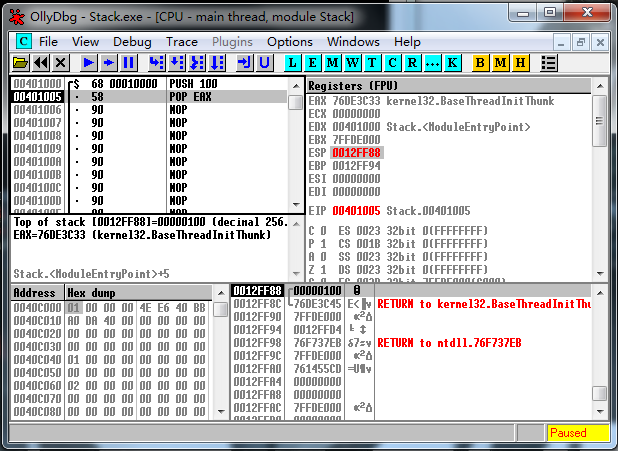The width and height of the screenshot is (618, 451).
Task: Run the program with the play icon
Action: point(89,63)
